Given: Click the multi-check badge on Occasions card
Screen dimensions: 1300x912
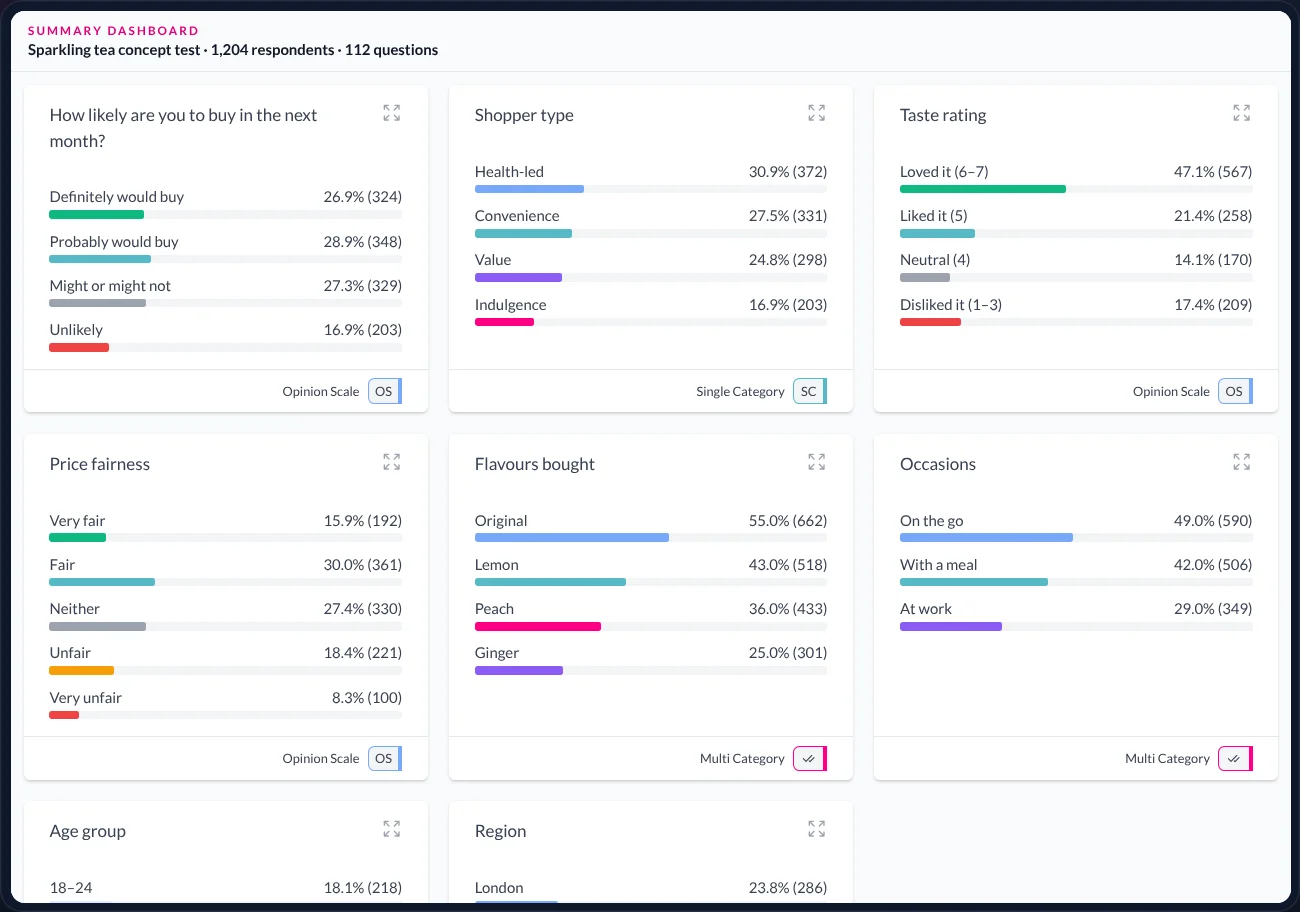Looking at the screenshot, I should tap(1235, 758).
